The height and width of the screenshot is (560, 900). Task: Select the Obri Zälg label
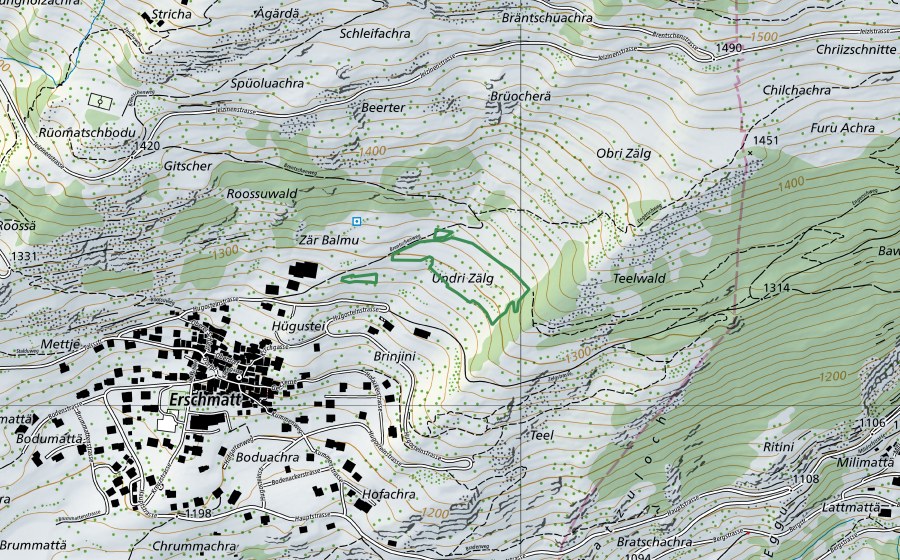624,154
